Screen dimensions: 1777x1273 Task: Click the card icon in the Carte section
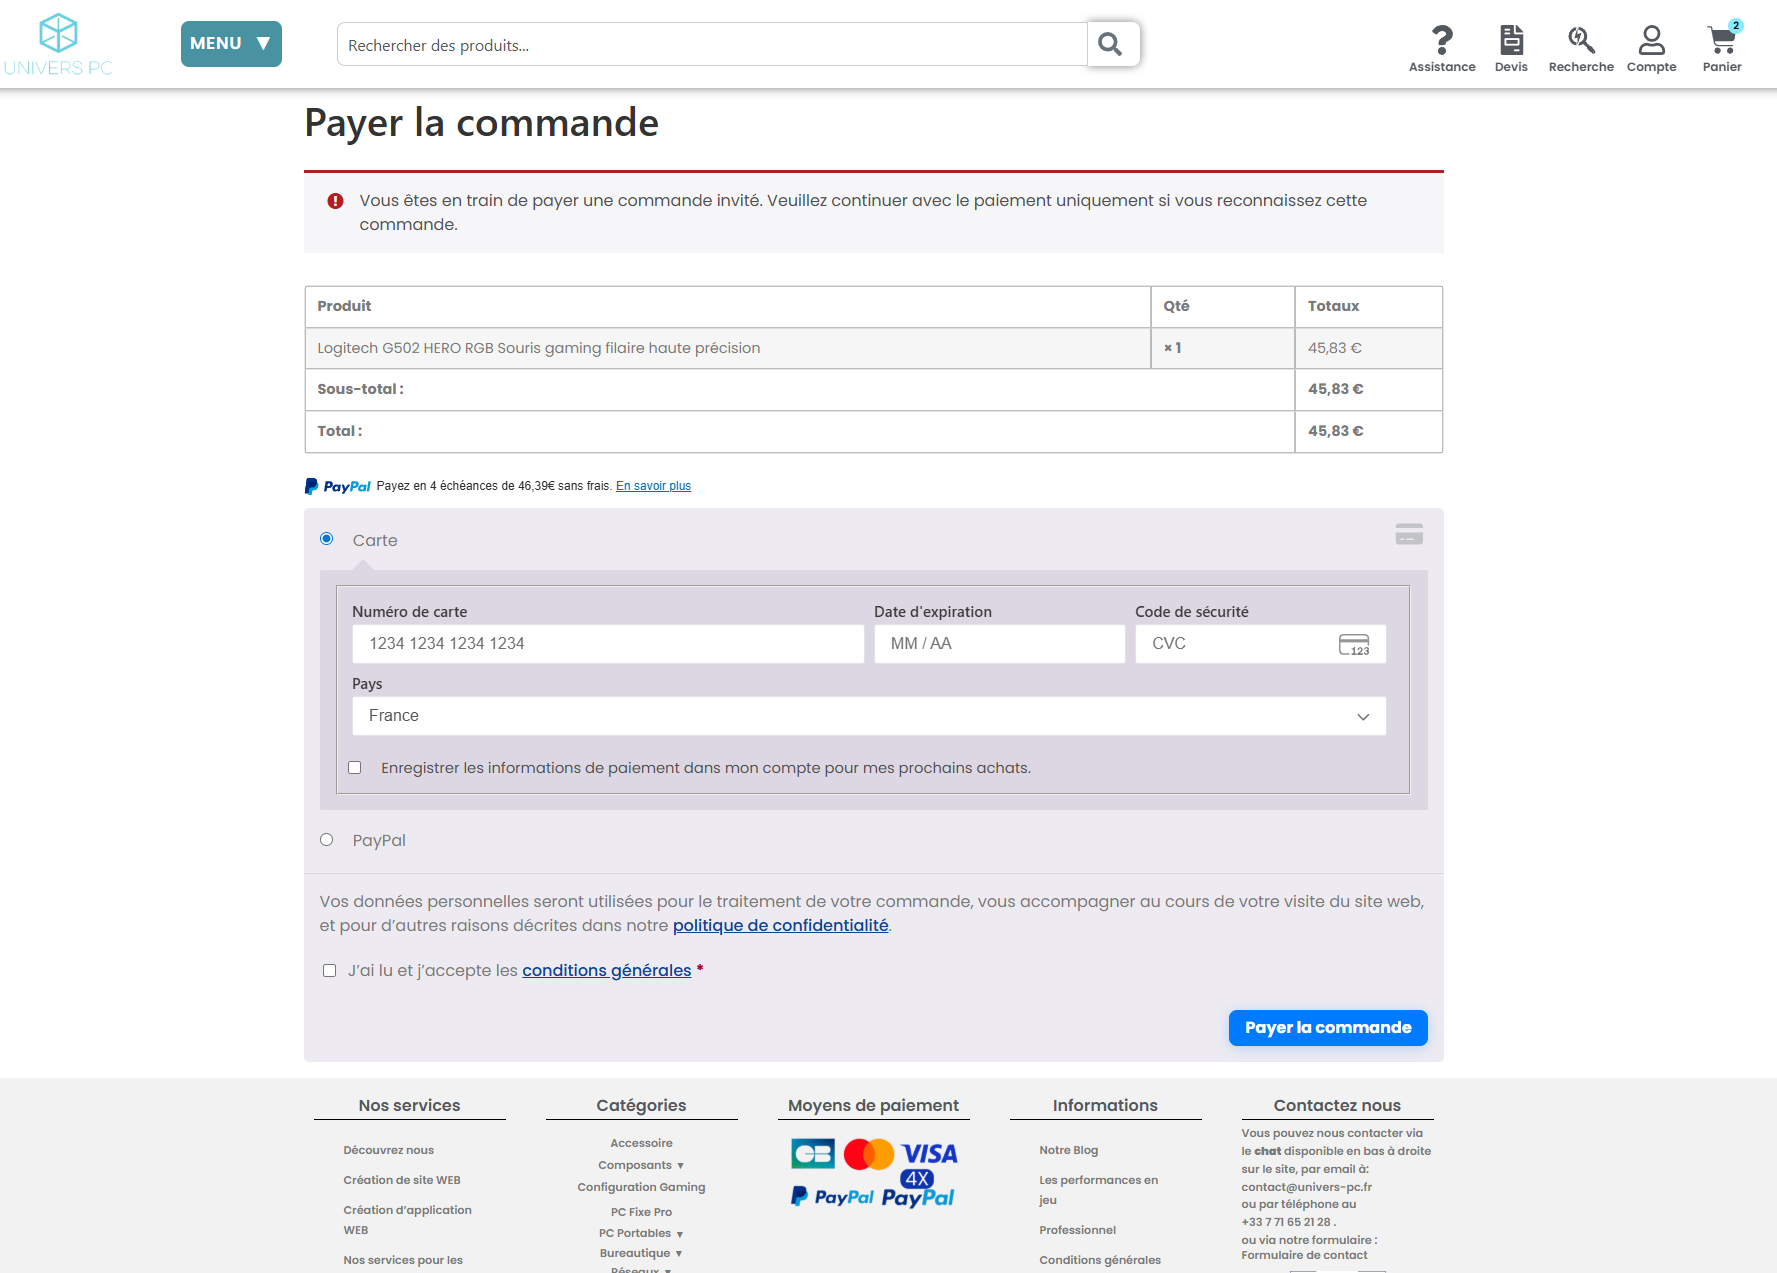click(1409, 533)
